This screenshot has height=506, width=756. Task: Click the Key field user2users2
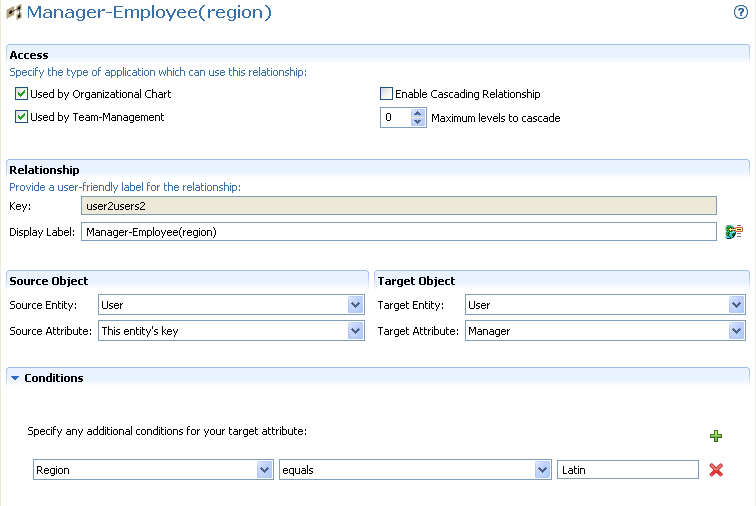point(398,205)
